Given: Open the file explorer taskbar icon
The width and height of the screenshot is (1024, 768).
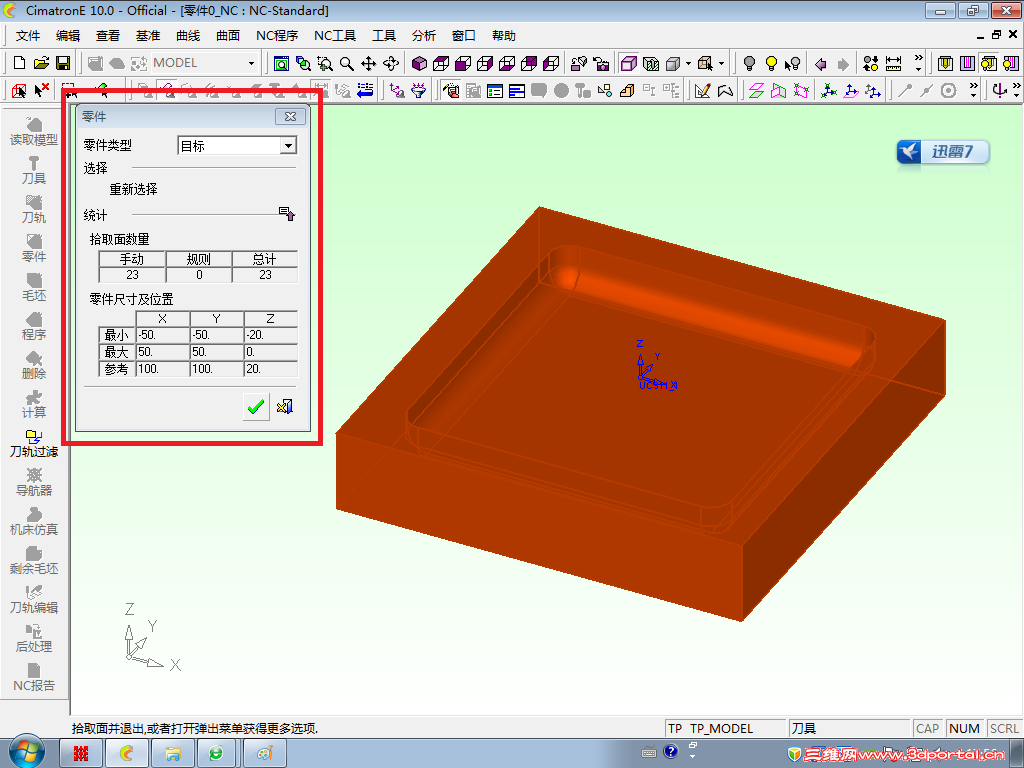Looking at the screenshot, I should point(172,754).
